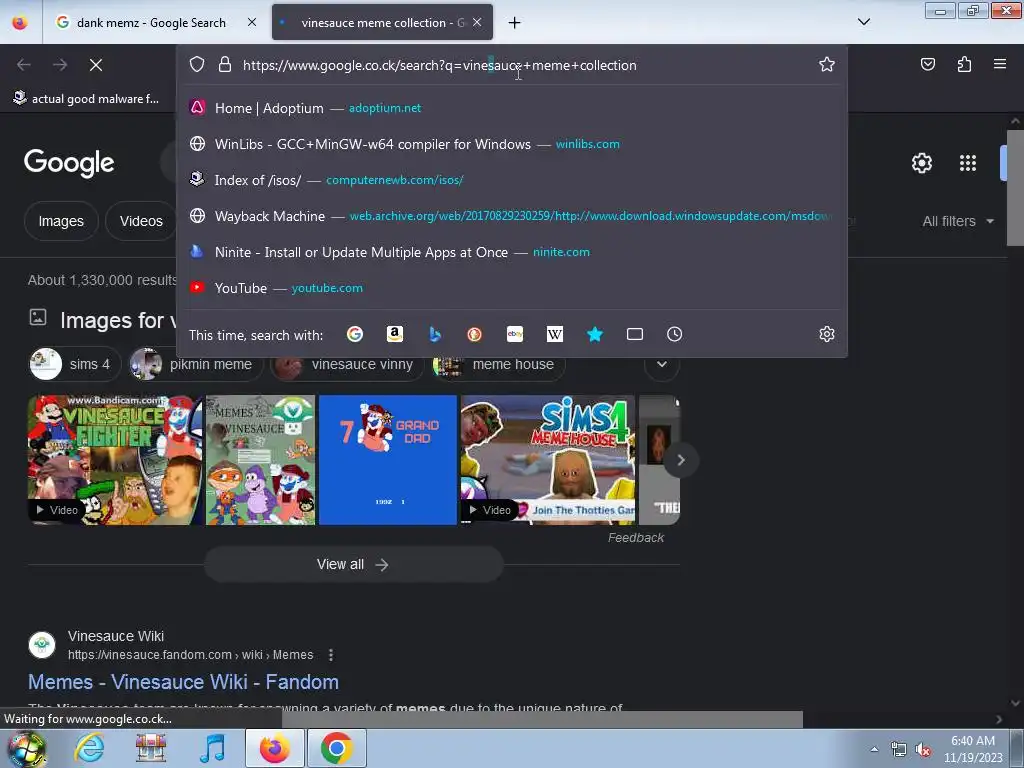Open the 'actual good malware' bookmark
This screenshot has width=1024, height=768.
(86, 99)
